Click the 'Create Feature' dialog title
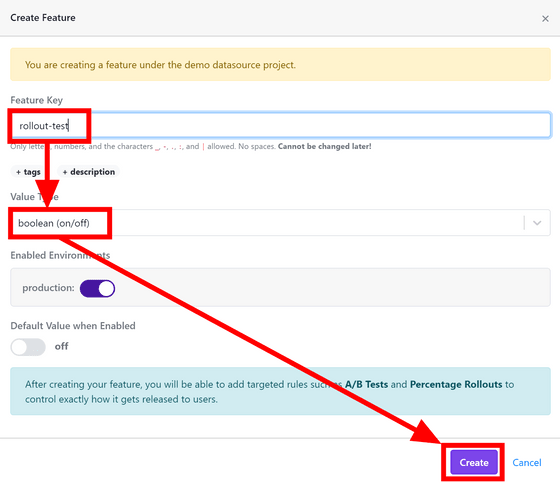Screen dimensions: 560x483 (43, 18)
